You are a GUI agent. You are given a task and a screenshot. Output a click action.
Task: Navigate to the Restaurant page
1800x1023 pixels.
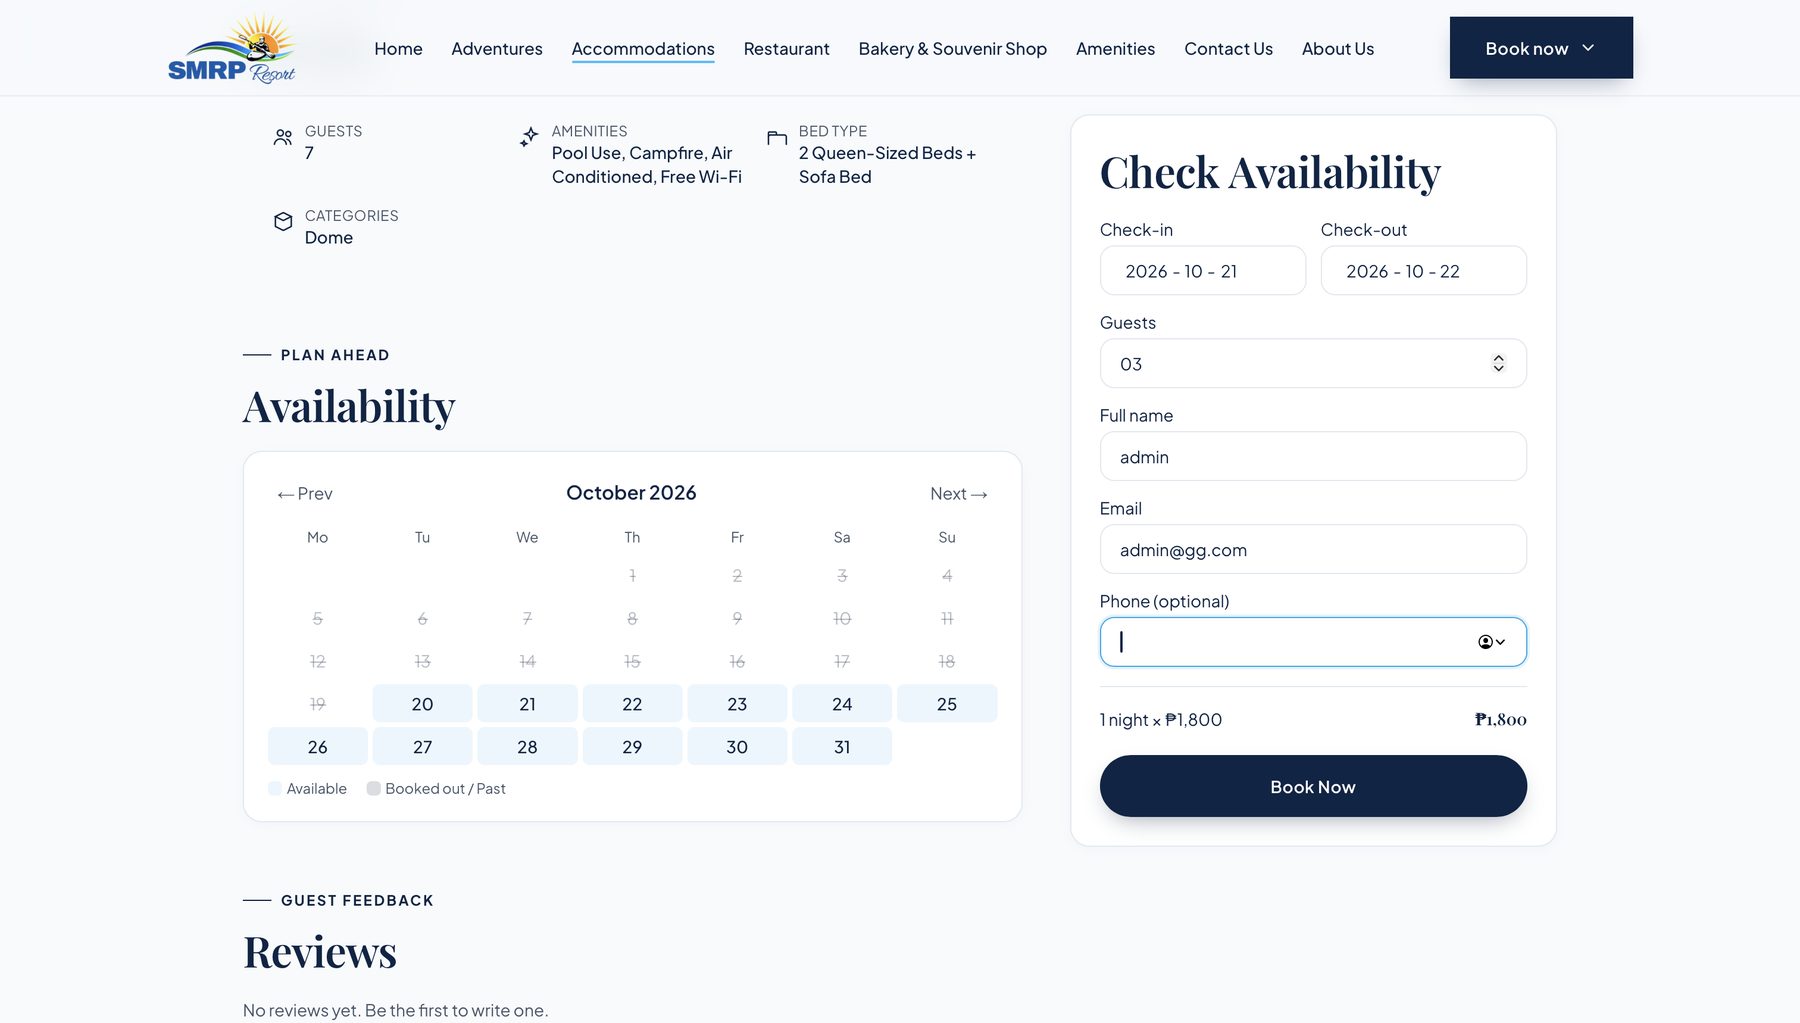coord(786,49)
